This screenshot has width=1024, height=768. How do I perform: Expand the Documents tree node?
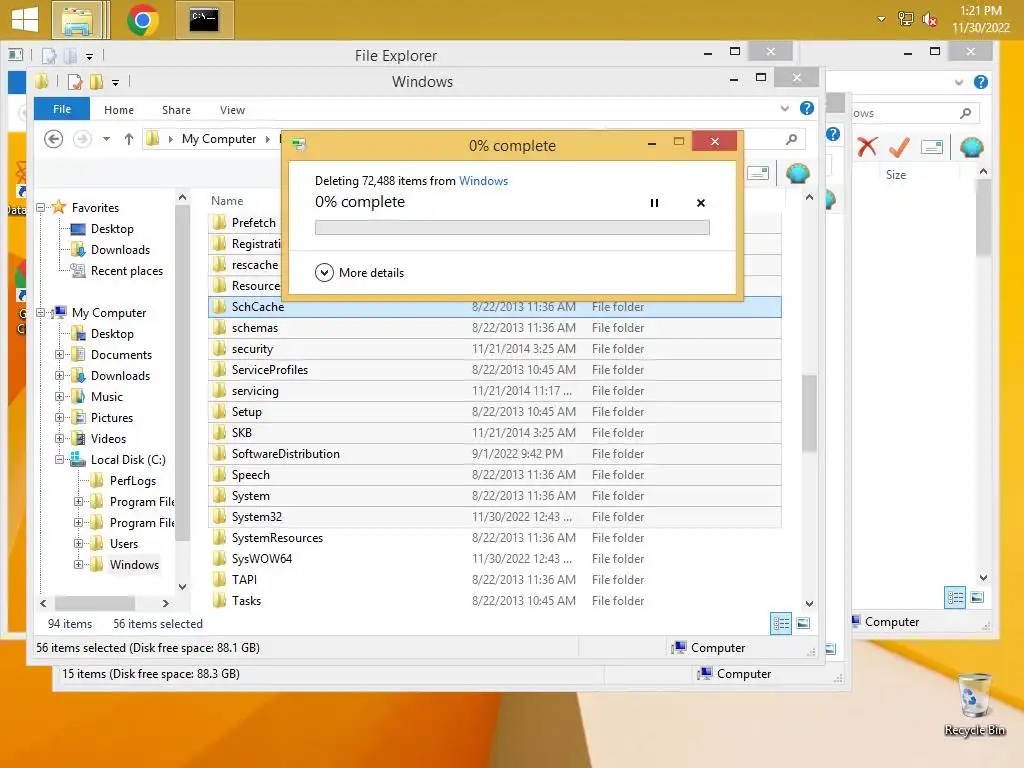tap(59, 355)
